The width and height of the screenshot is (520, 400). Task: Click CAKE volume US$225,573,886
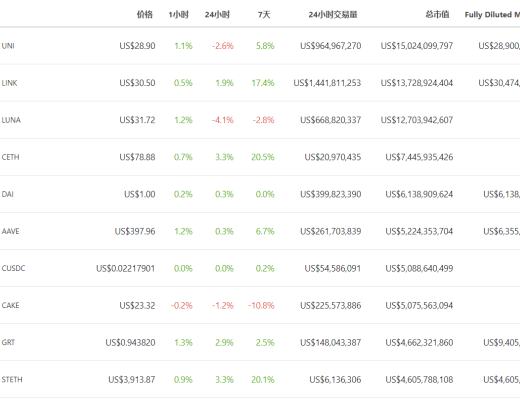(x=331, y=305)
